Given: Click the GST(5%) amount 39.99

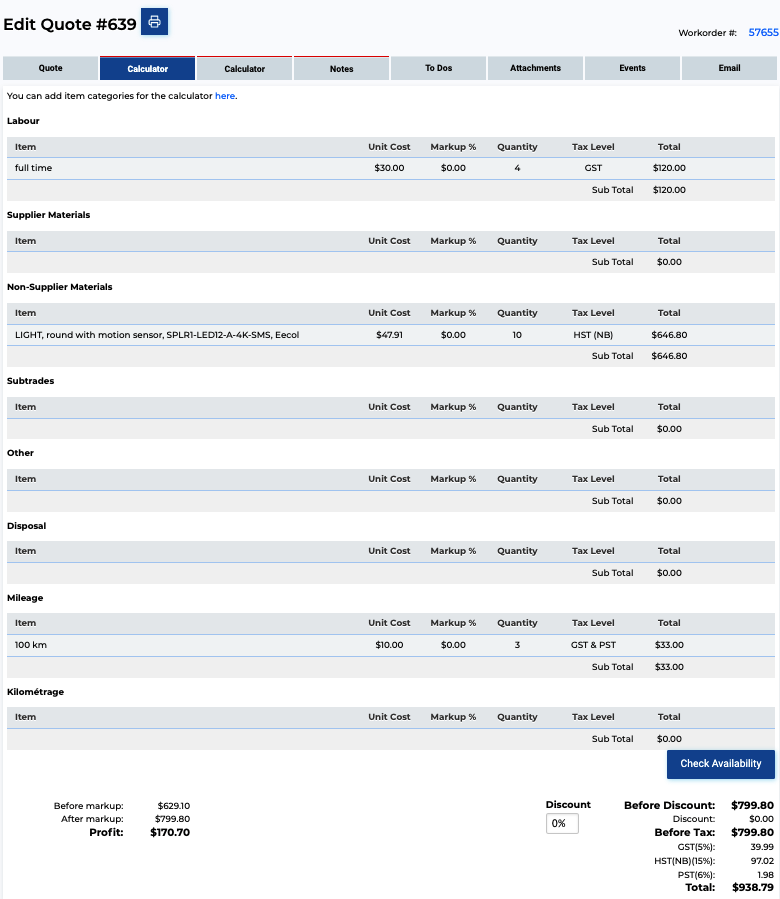Looking at the screenshot, I should [x=762, y=847].
